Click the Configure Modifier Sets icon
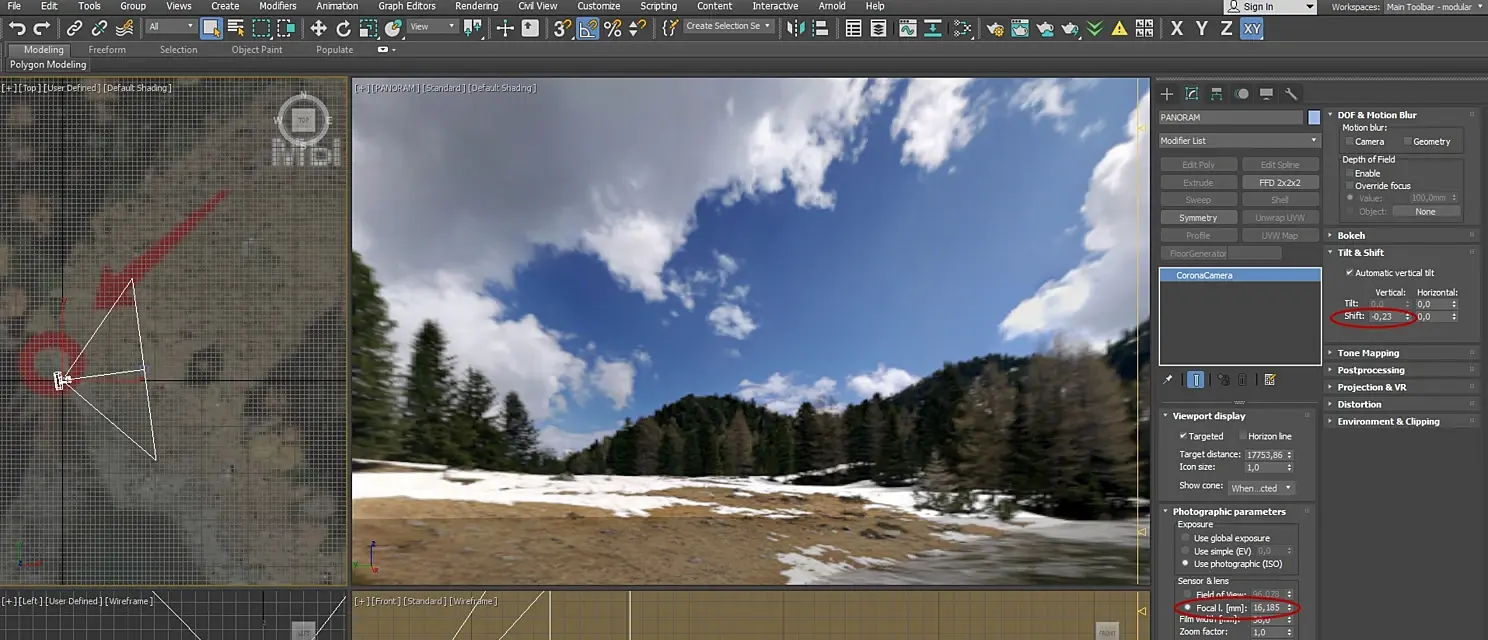 click(x=1270, y=380)
